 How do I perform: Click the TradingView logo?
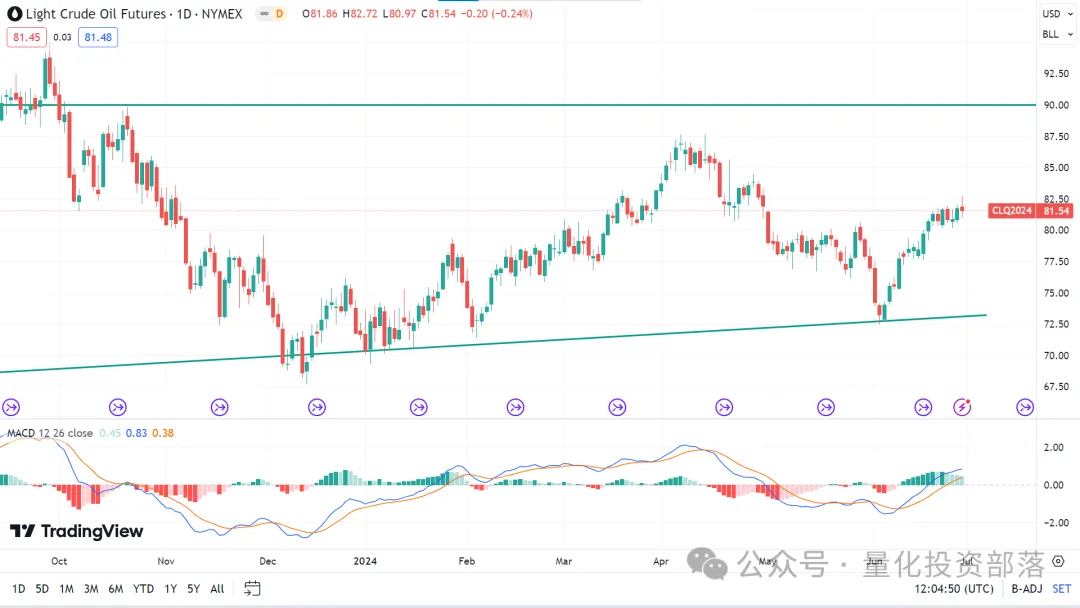click(x=76, y=531)
